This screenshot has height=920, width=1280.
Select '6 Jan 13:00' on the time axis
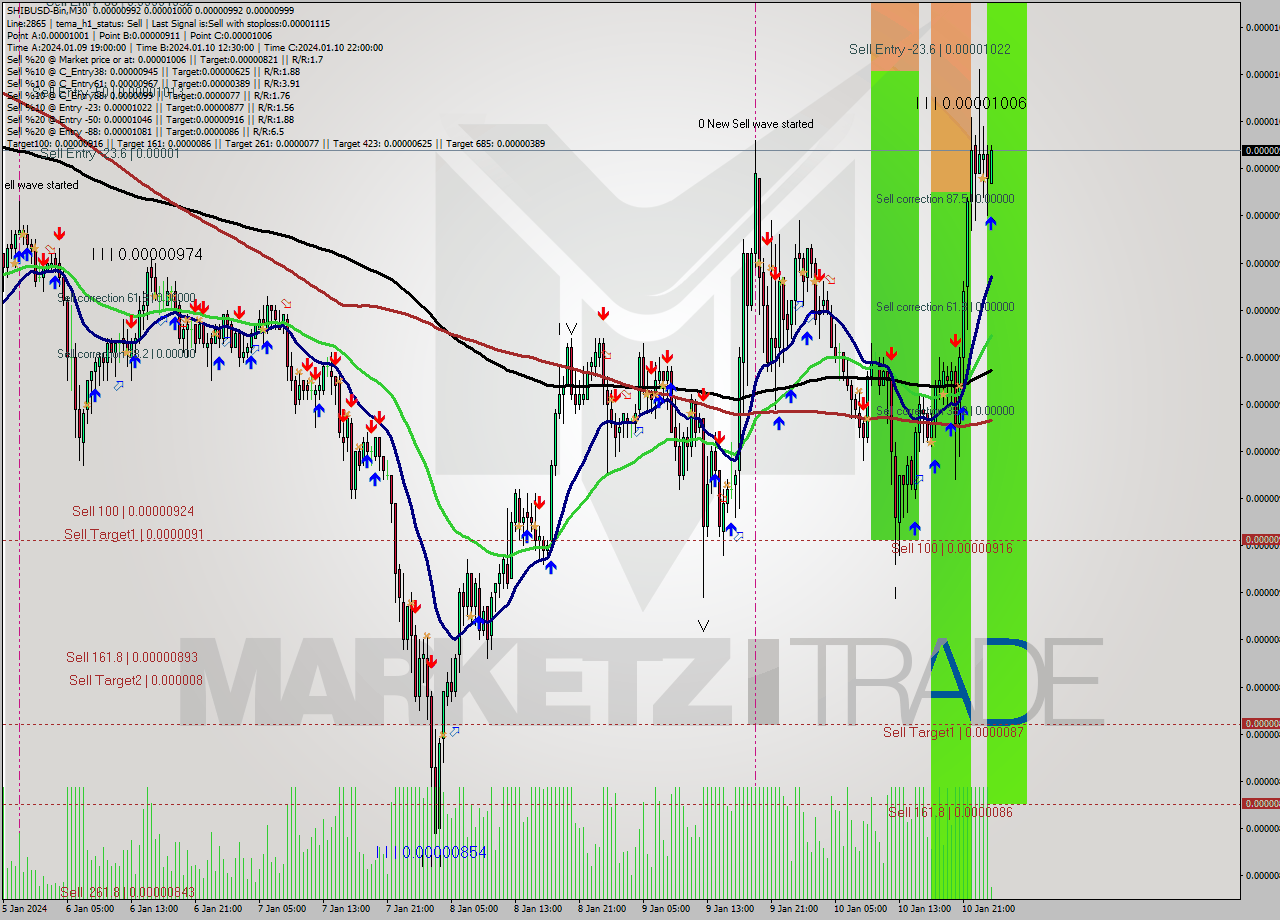click(x=154, y=908)
